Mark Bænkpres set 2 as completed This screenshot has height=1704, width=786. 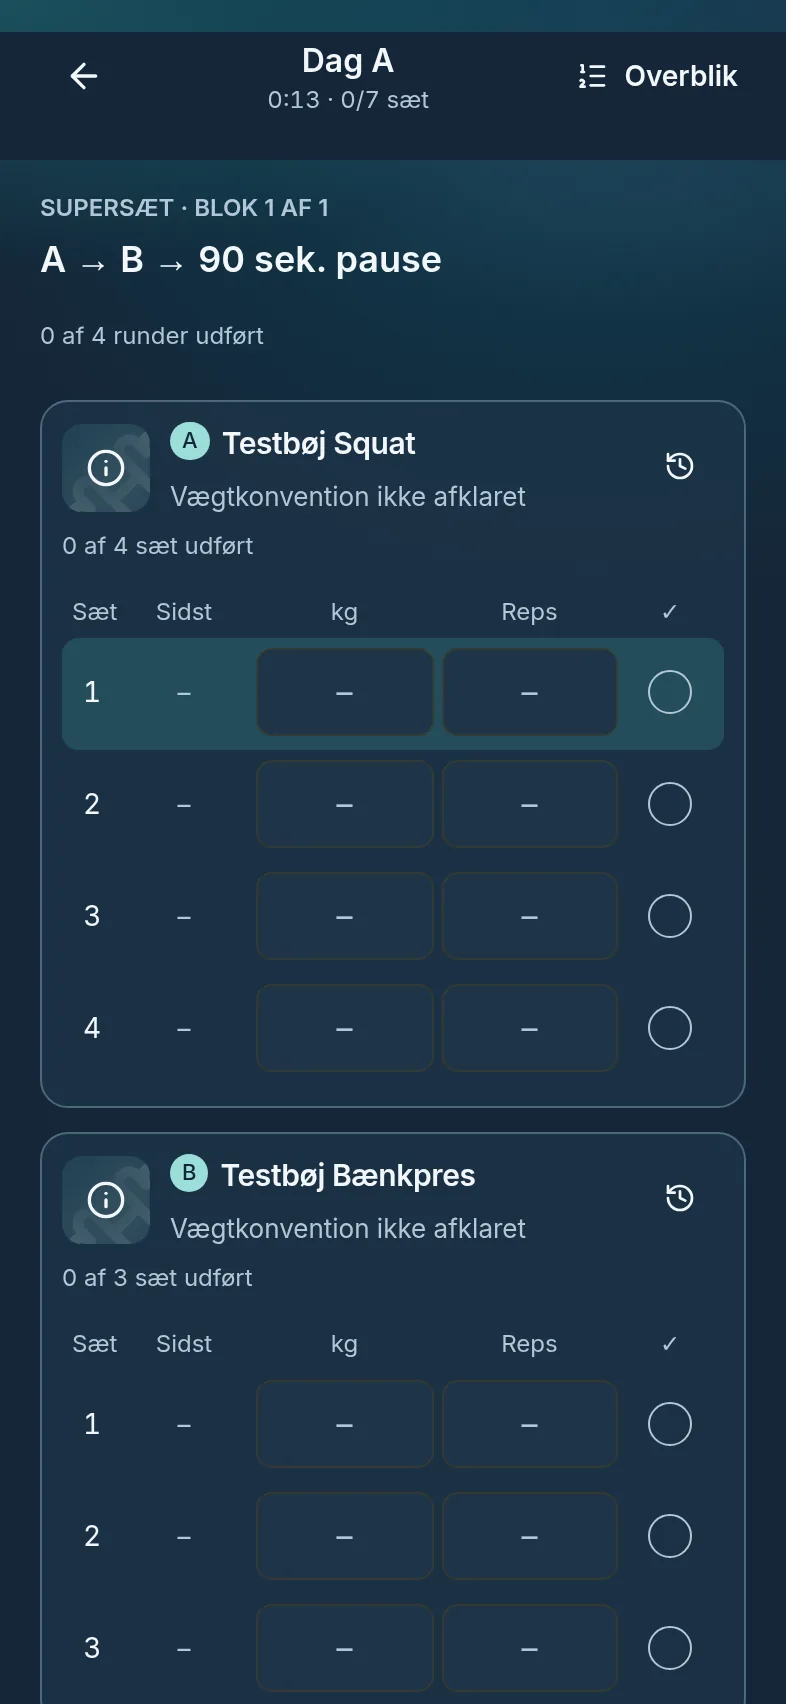point(670,1536)
